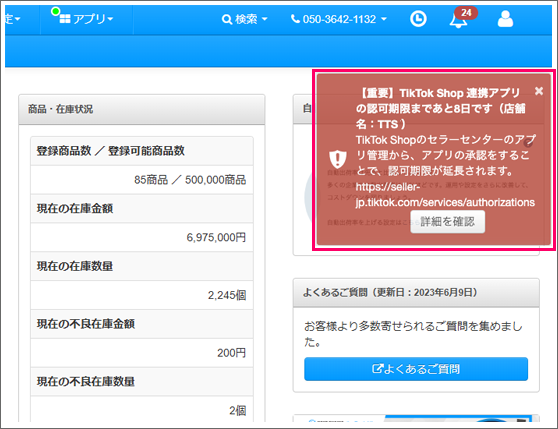Image resolution: width=558 pixels, height=429 pixels.
Task: Open the notification bell with 24 badge
Action: click(458, 21)
